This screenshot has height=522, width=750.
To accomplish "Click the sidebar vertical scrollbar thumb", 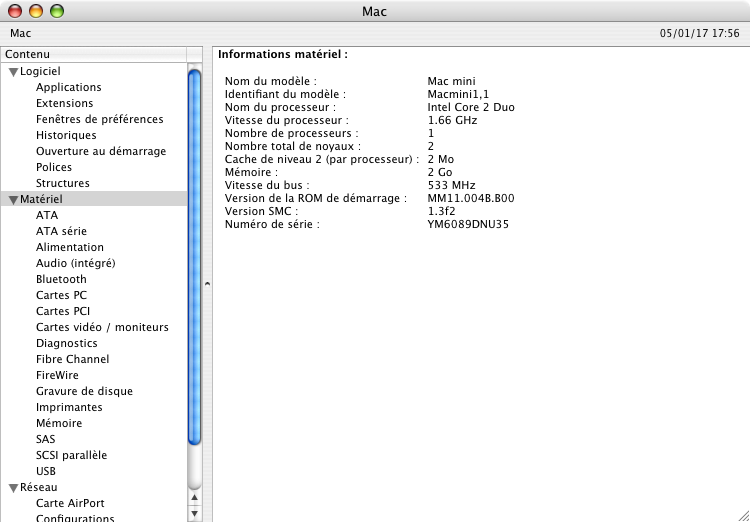I will 194,257.
